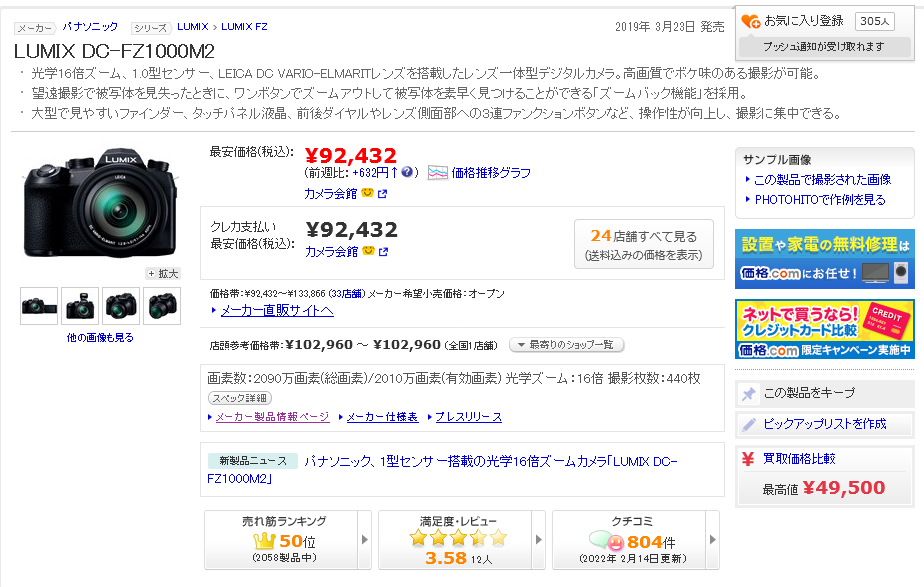Click ピックアップリストを作成 link
Viewport: 924px width, 587px height.
(824, 424)
